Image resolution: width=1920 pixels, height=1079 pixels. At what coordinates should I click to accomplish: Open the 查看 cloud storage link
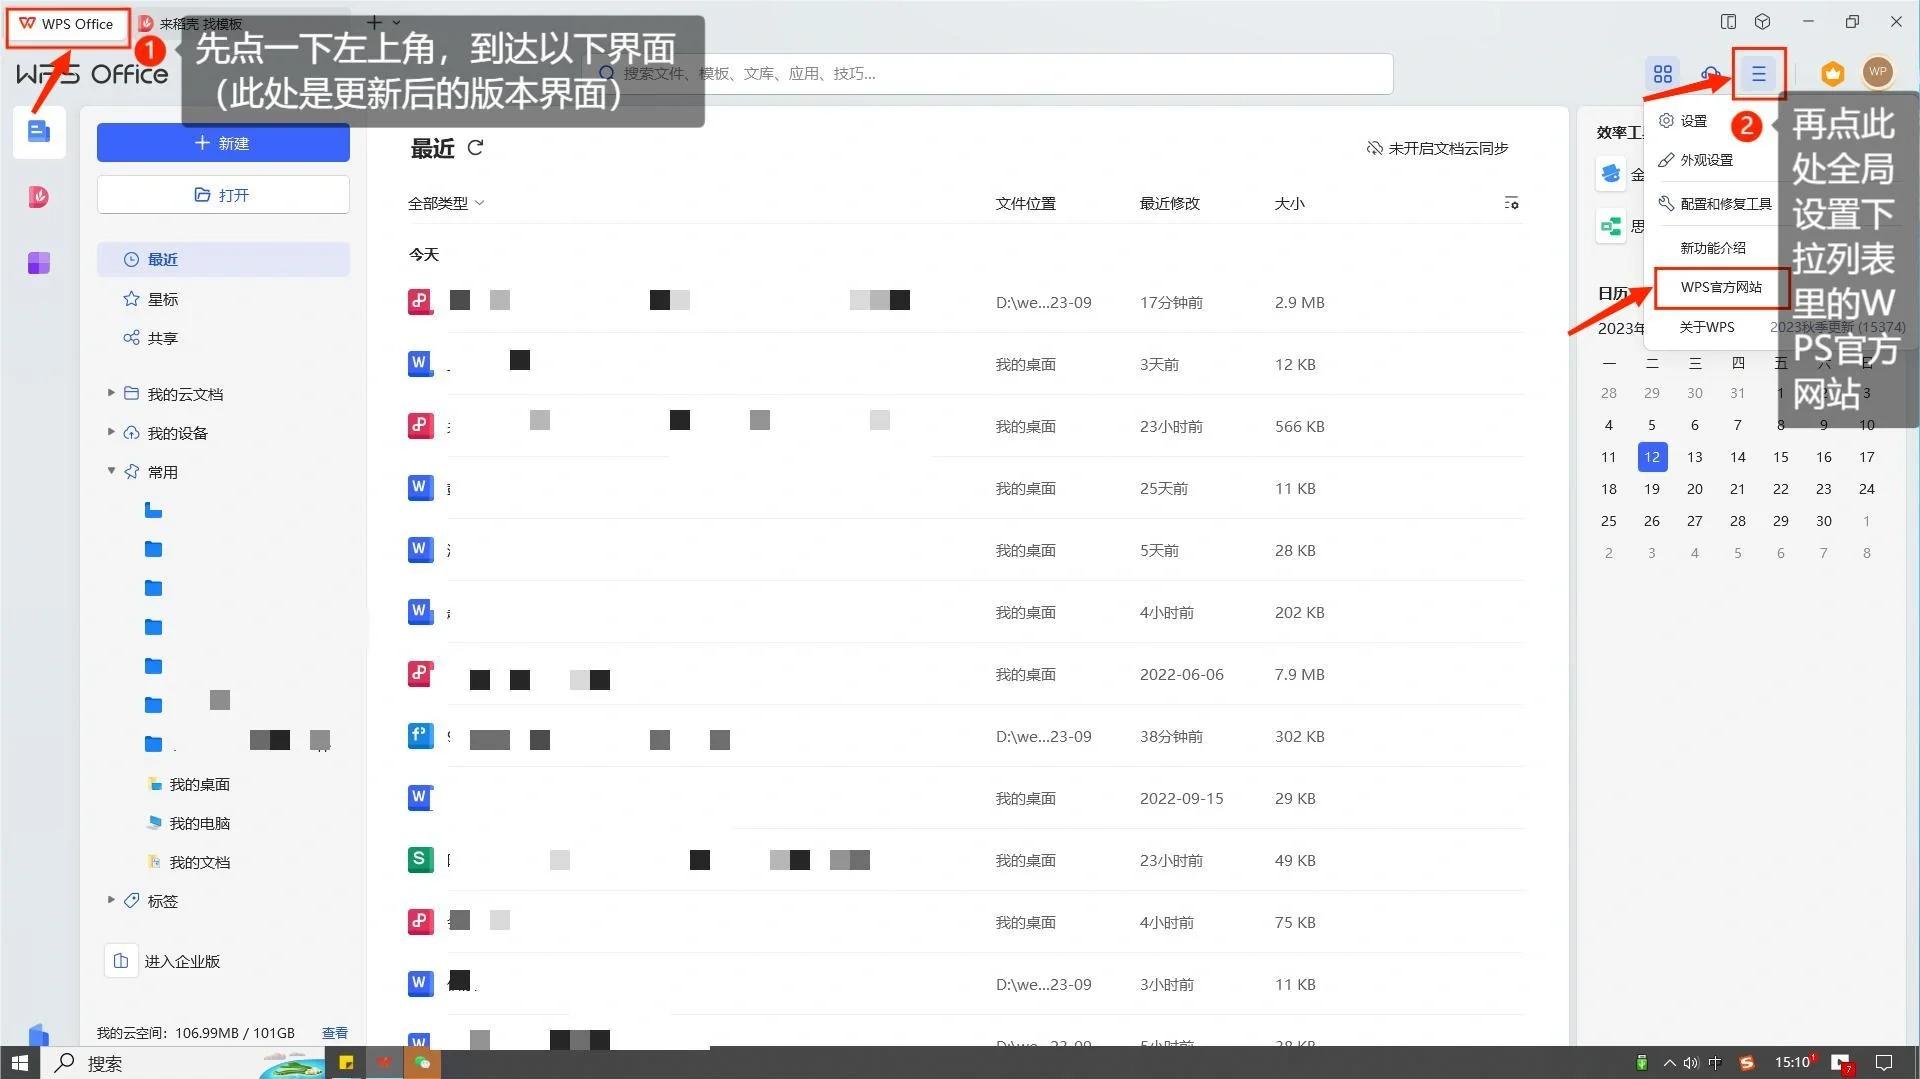coord(335,1032)
